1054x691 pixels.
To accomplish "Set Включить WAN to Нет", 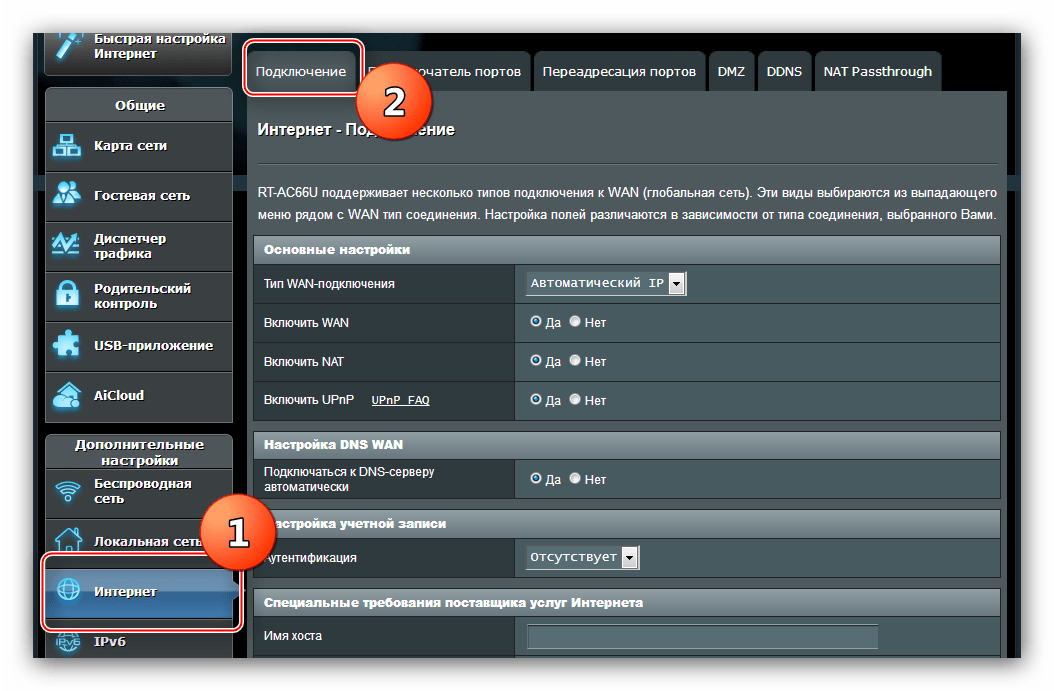I will point(575,321).
